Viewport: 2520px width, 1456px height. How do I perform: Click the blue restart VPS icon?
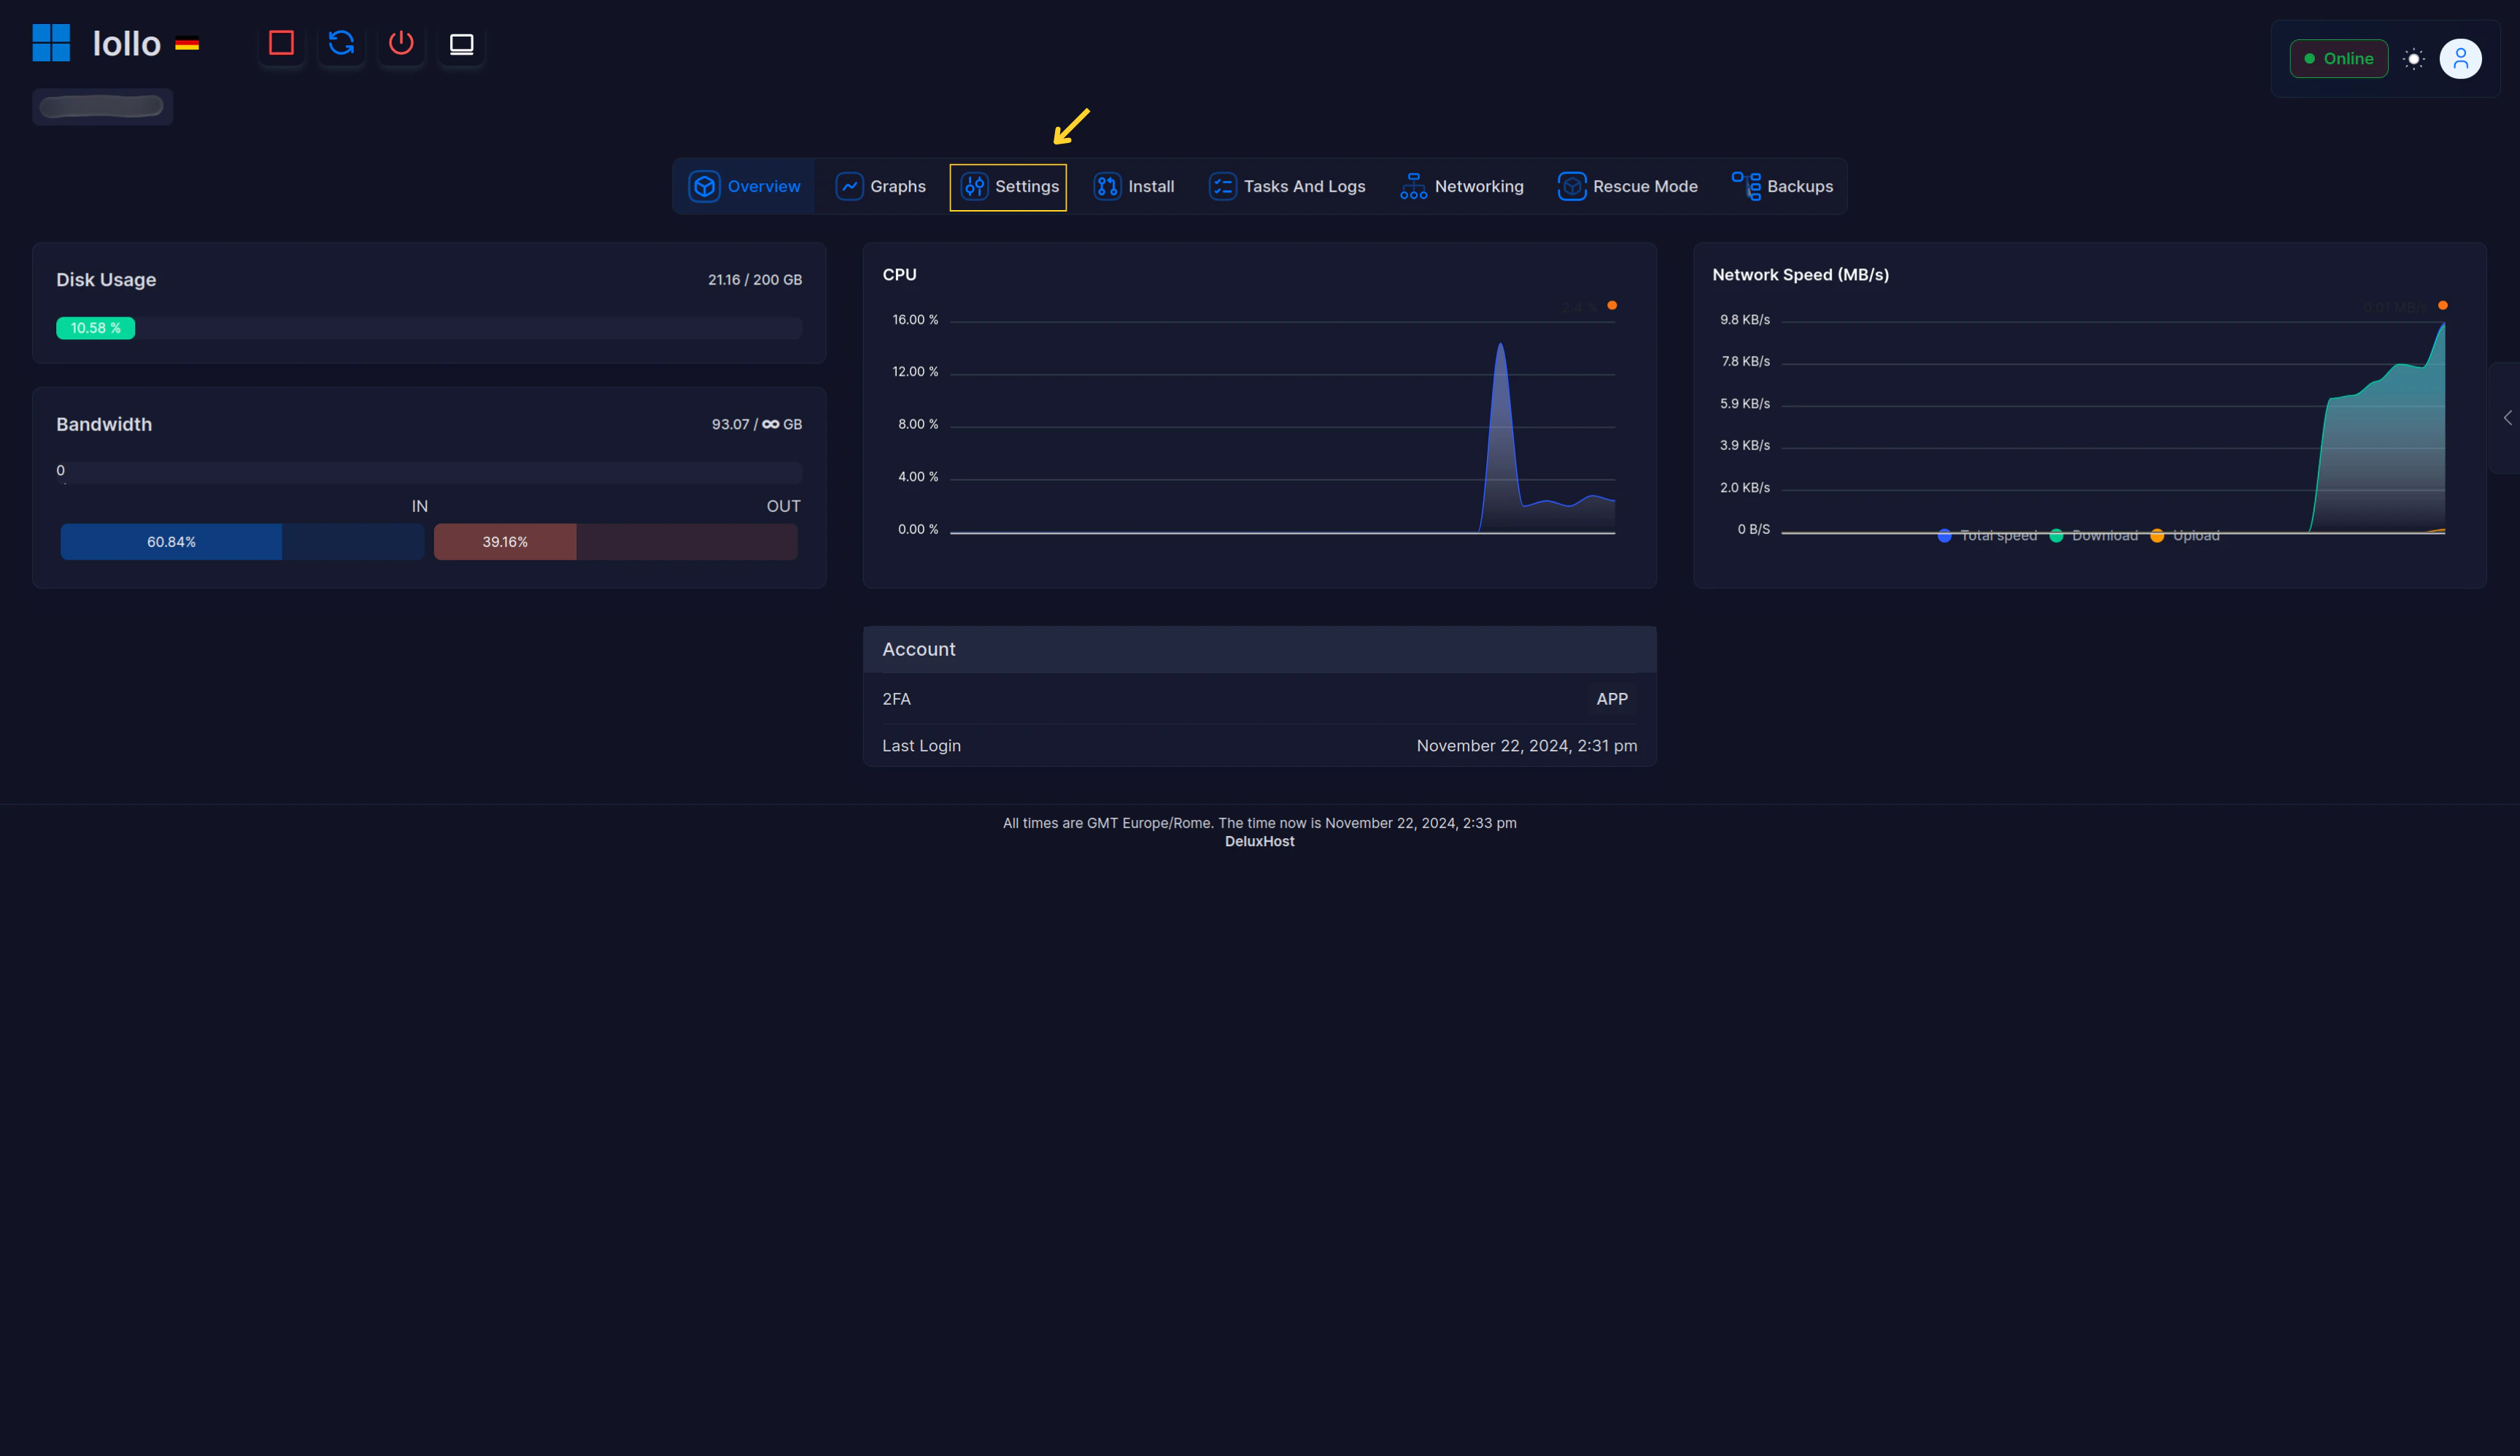(341, 43)
